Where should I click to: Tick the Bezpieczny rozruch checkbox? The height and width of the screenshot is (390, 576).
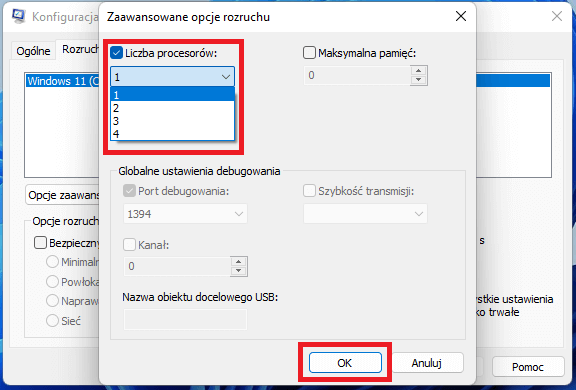pyautogui.click(x=40, y=243)
